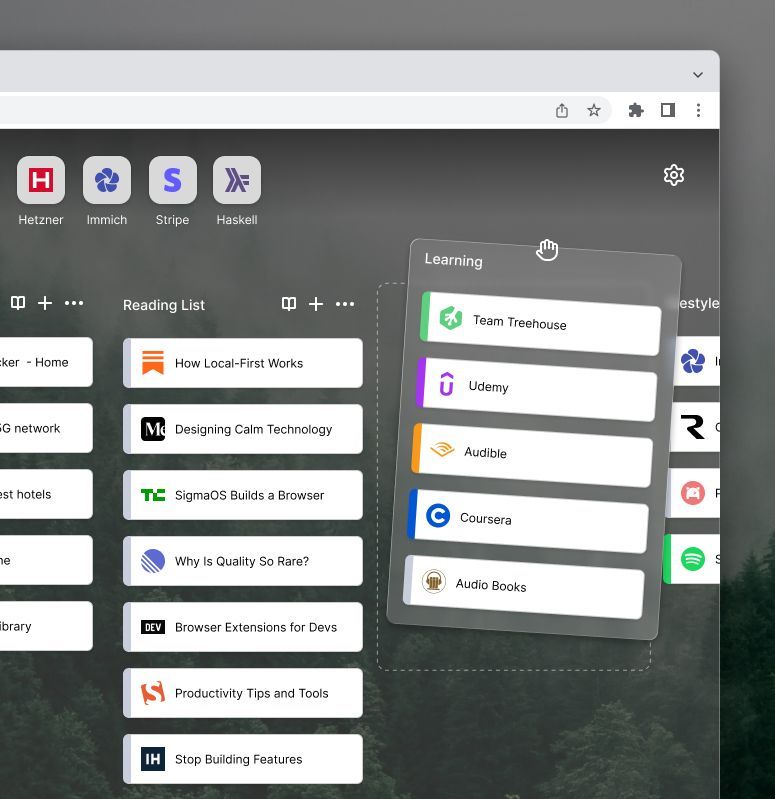Image resolution: width=775 pixels, height=799 pixels.
Task: Open all Reading List links book icon
Action: tap(289, 304)
